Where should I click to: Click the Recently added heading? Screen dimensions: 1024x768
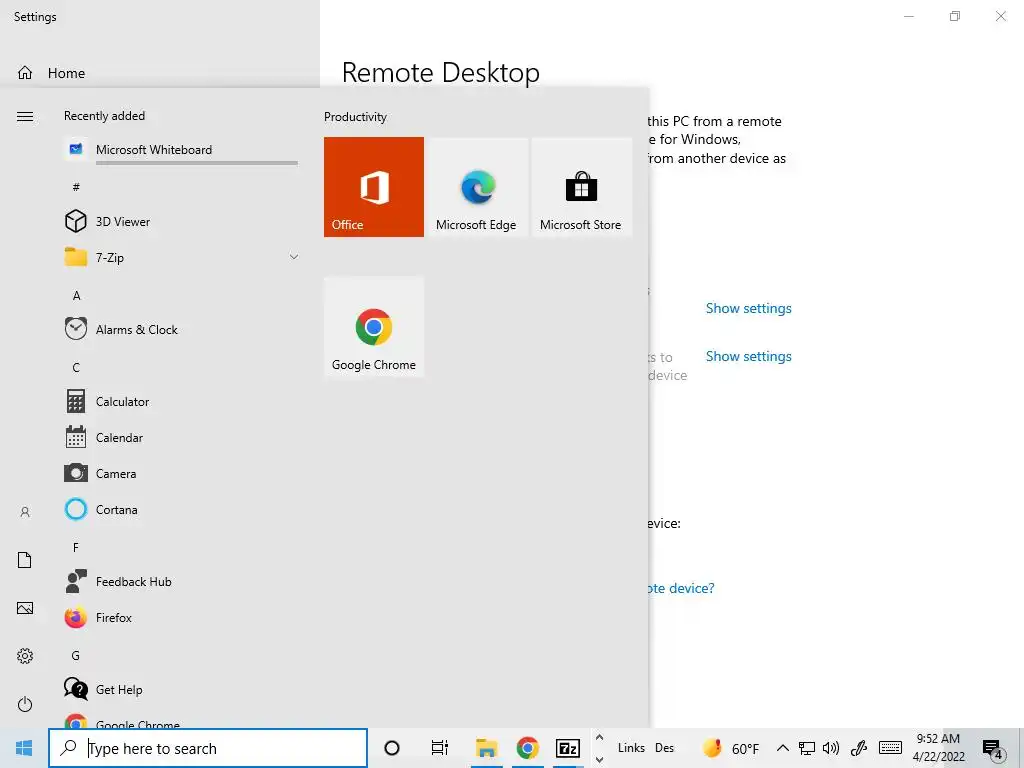tap(104, 116)
